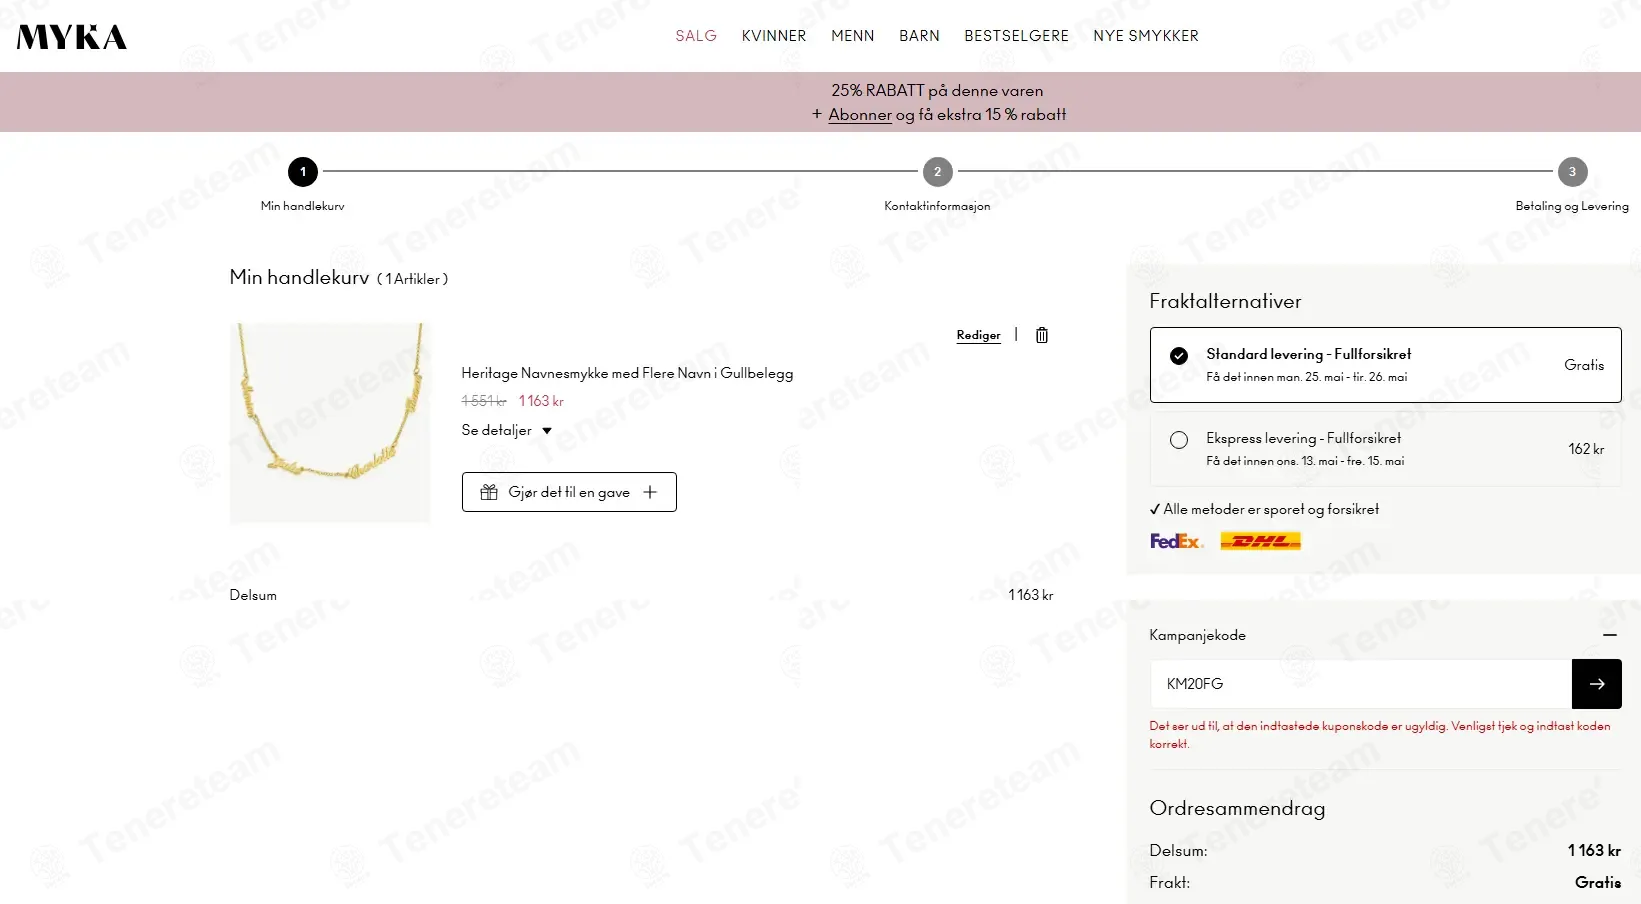Click the 25% RABATT banner text
The width and height of the screenshot is (1641, 904).
pos(937,91)
